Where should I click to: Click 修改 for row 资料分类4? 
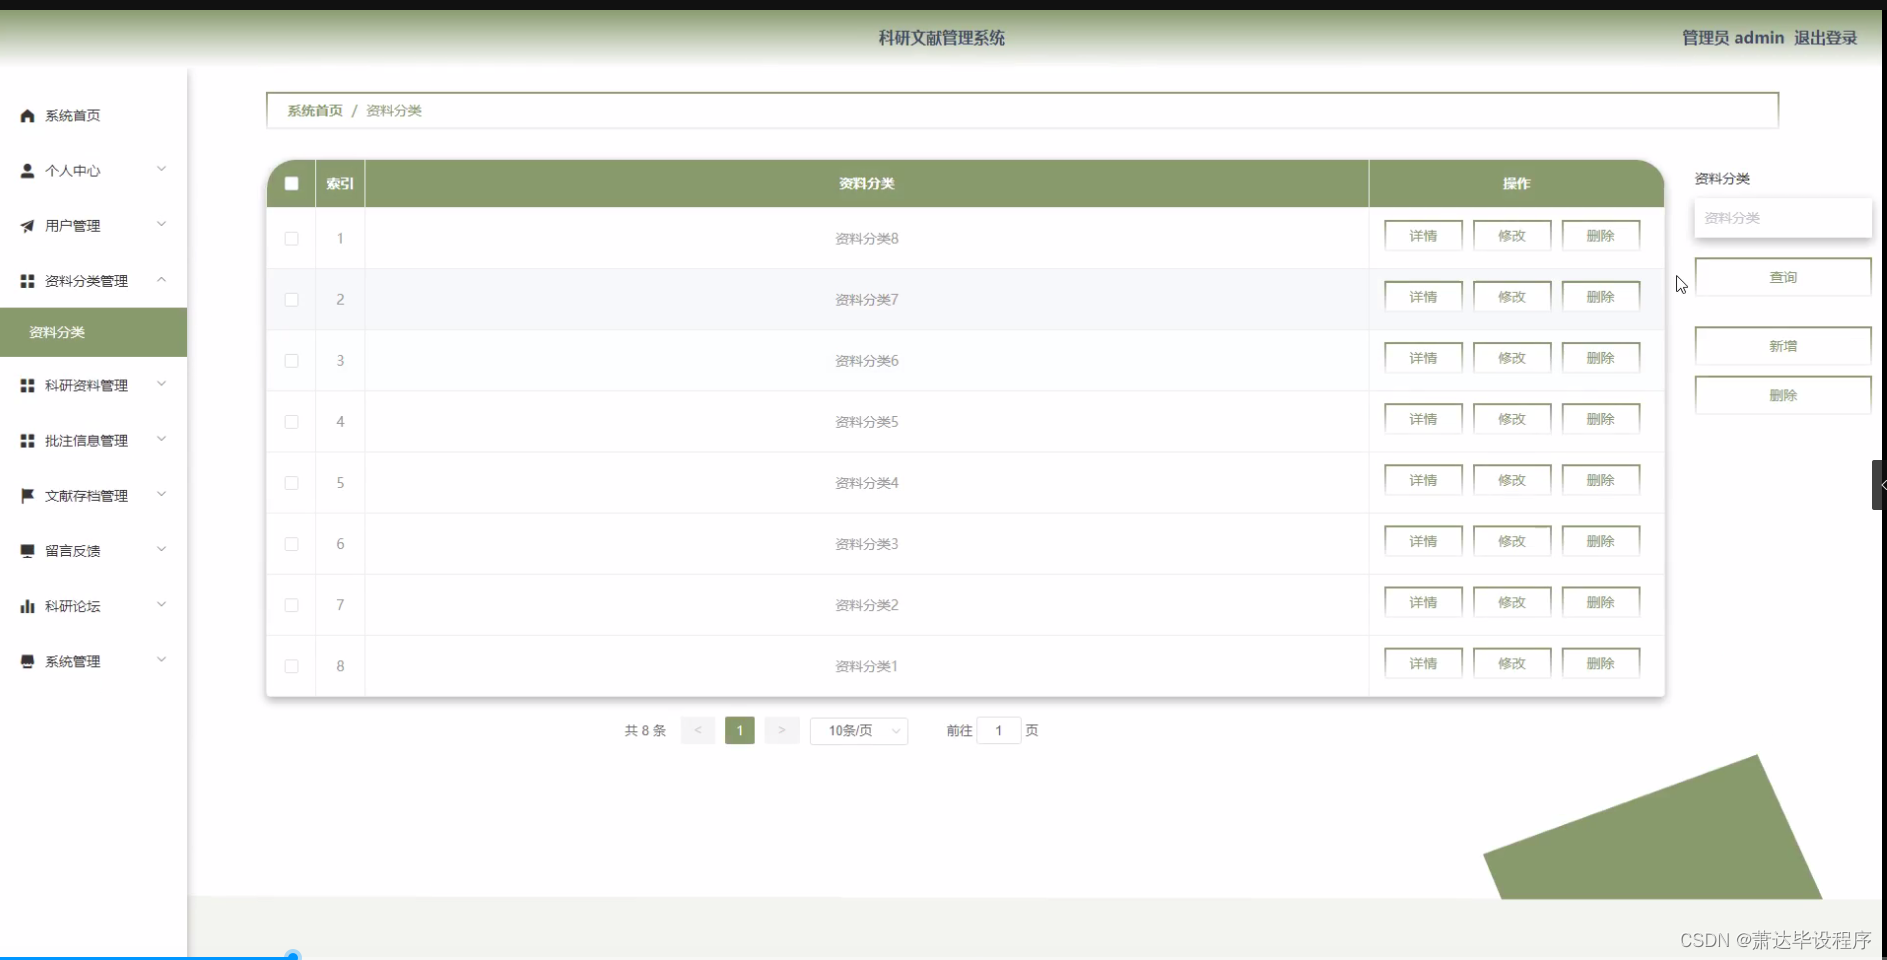(1512, 480)
